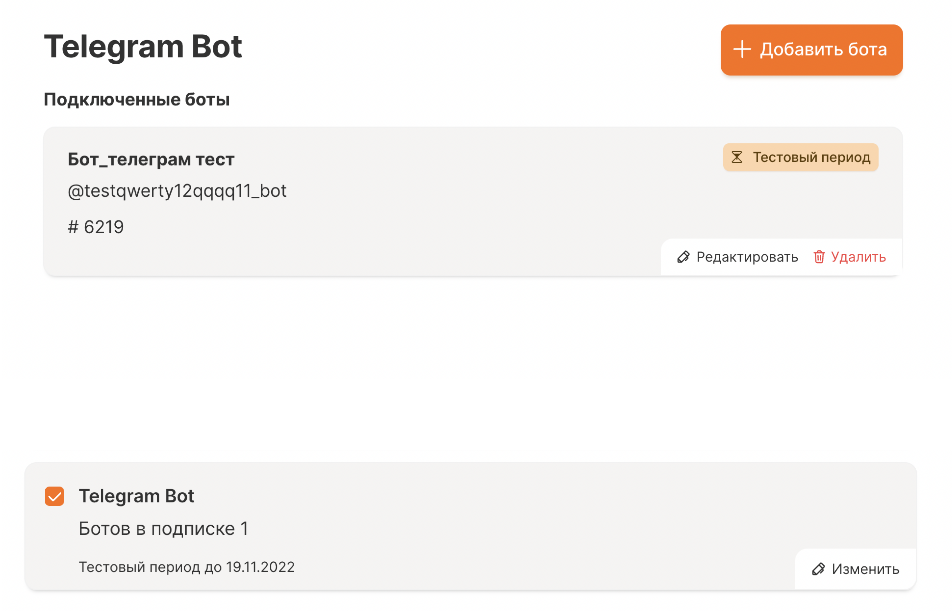952x611 pixels.
Task: Click the bot ID # 6219
Action: click(x=96, y=227)
